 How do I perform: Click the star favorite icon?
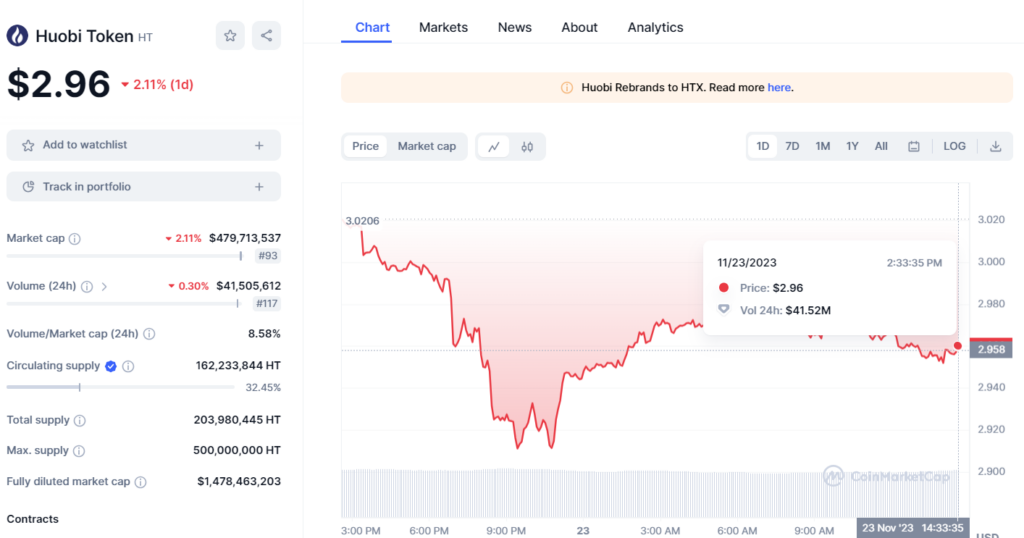(230, 36)
